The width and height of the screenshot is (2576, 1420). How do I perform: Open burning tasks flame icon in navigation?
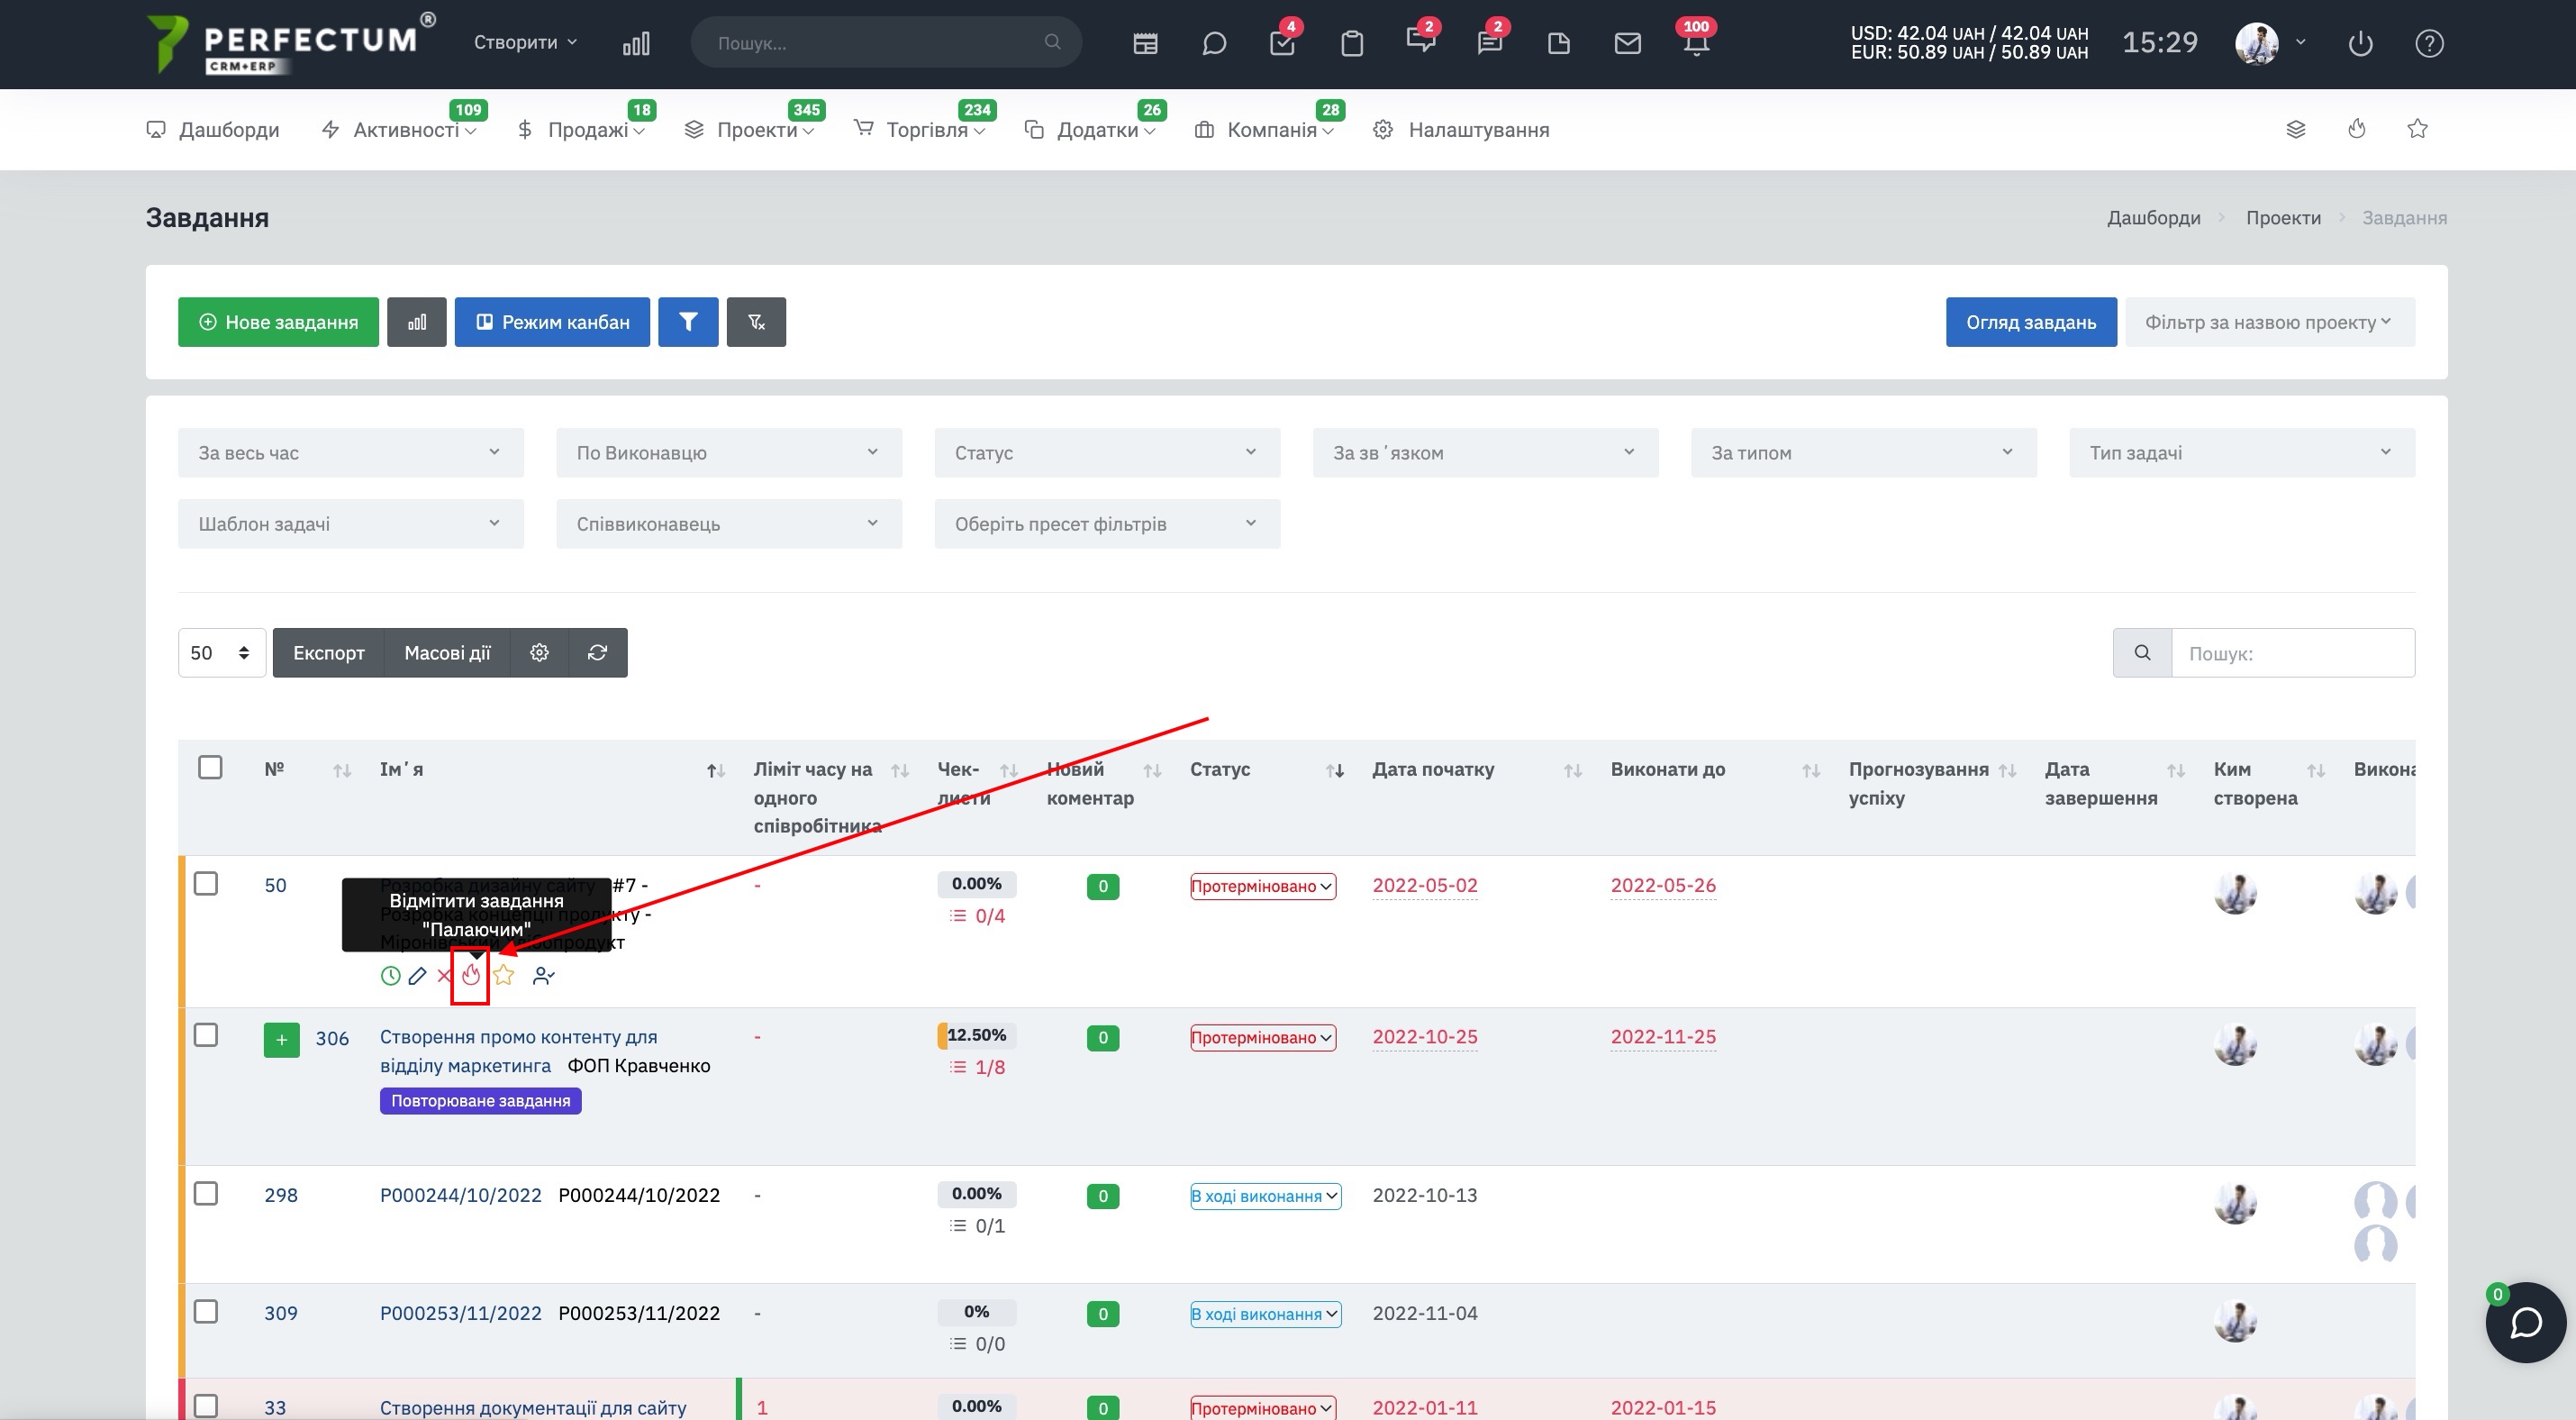(x=2357, y=128)
